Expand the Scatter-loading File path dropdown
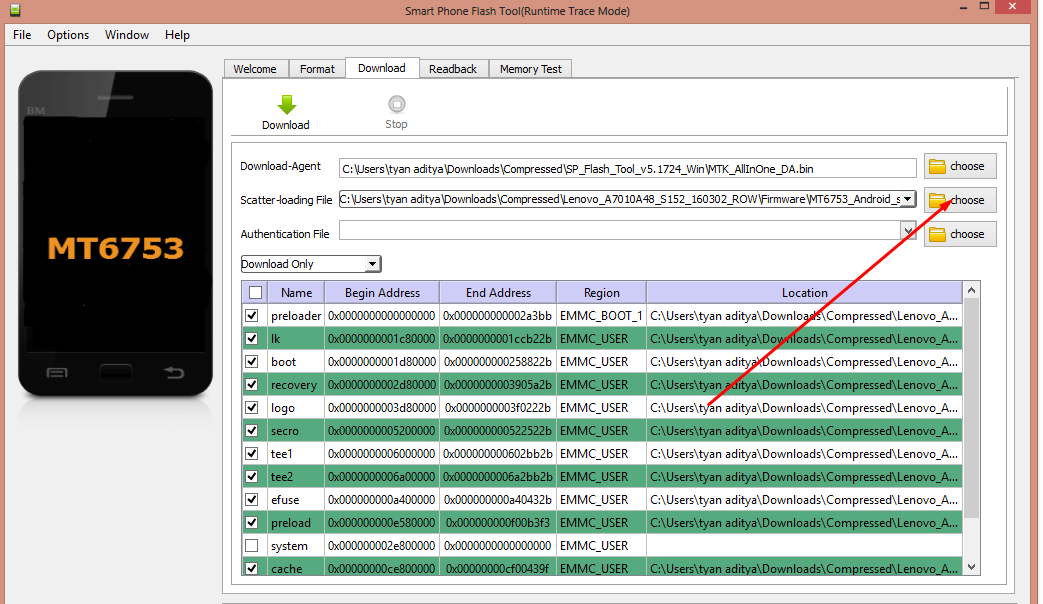This screenshot has width=1043, height=604. tap(907, 199)
